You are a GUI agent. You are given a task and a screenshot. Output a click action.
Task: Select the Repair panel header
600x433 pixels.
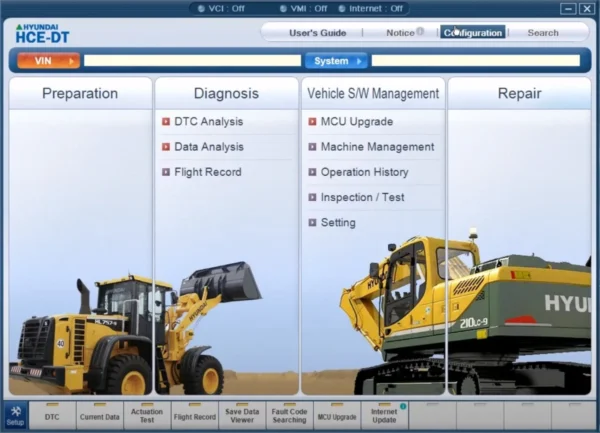click(519, 93)
